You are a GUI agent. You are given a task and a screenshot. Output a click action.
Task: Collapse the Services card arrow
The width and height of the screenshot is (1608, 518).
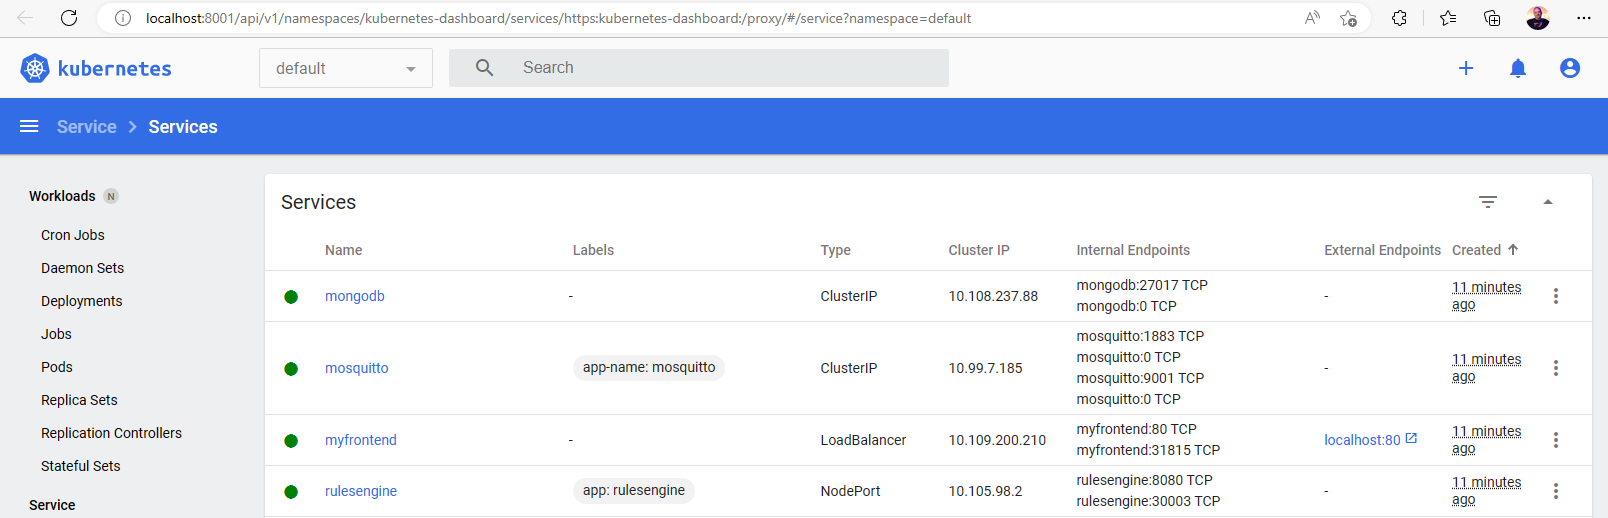coord(1548,202)
